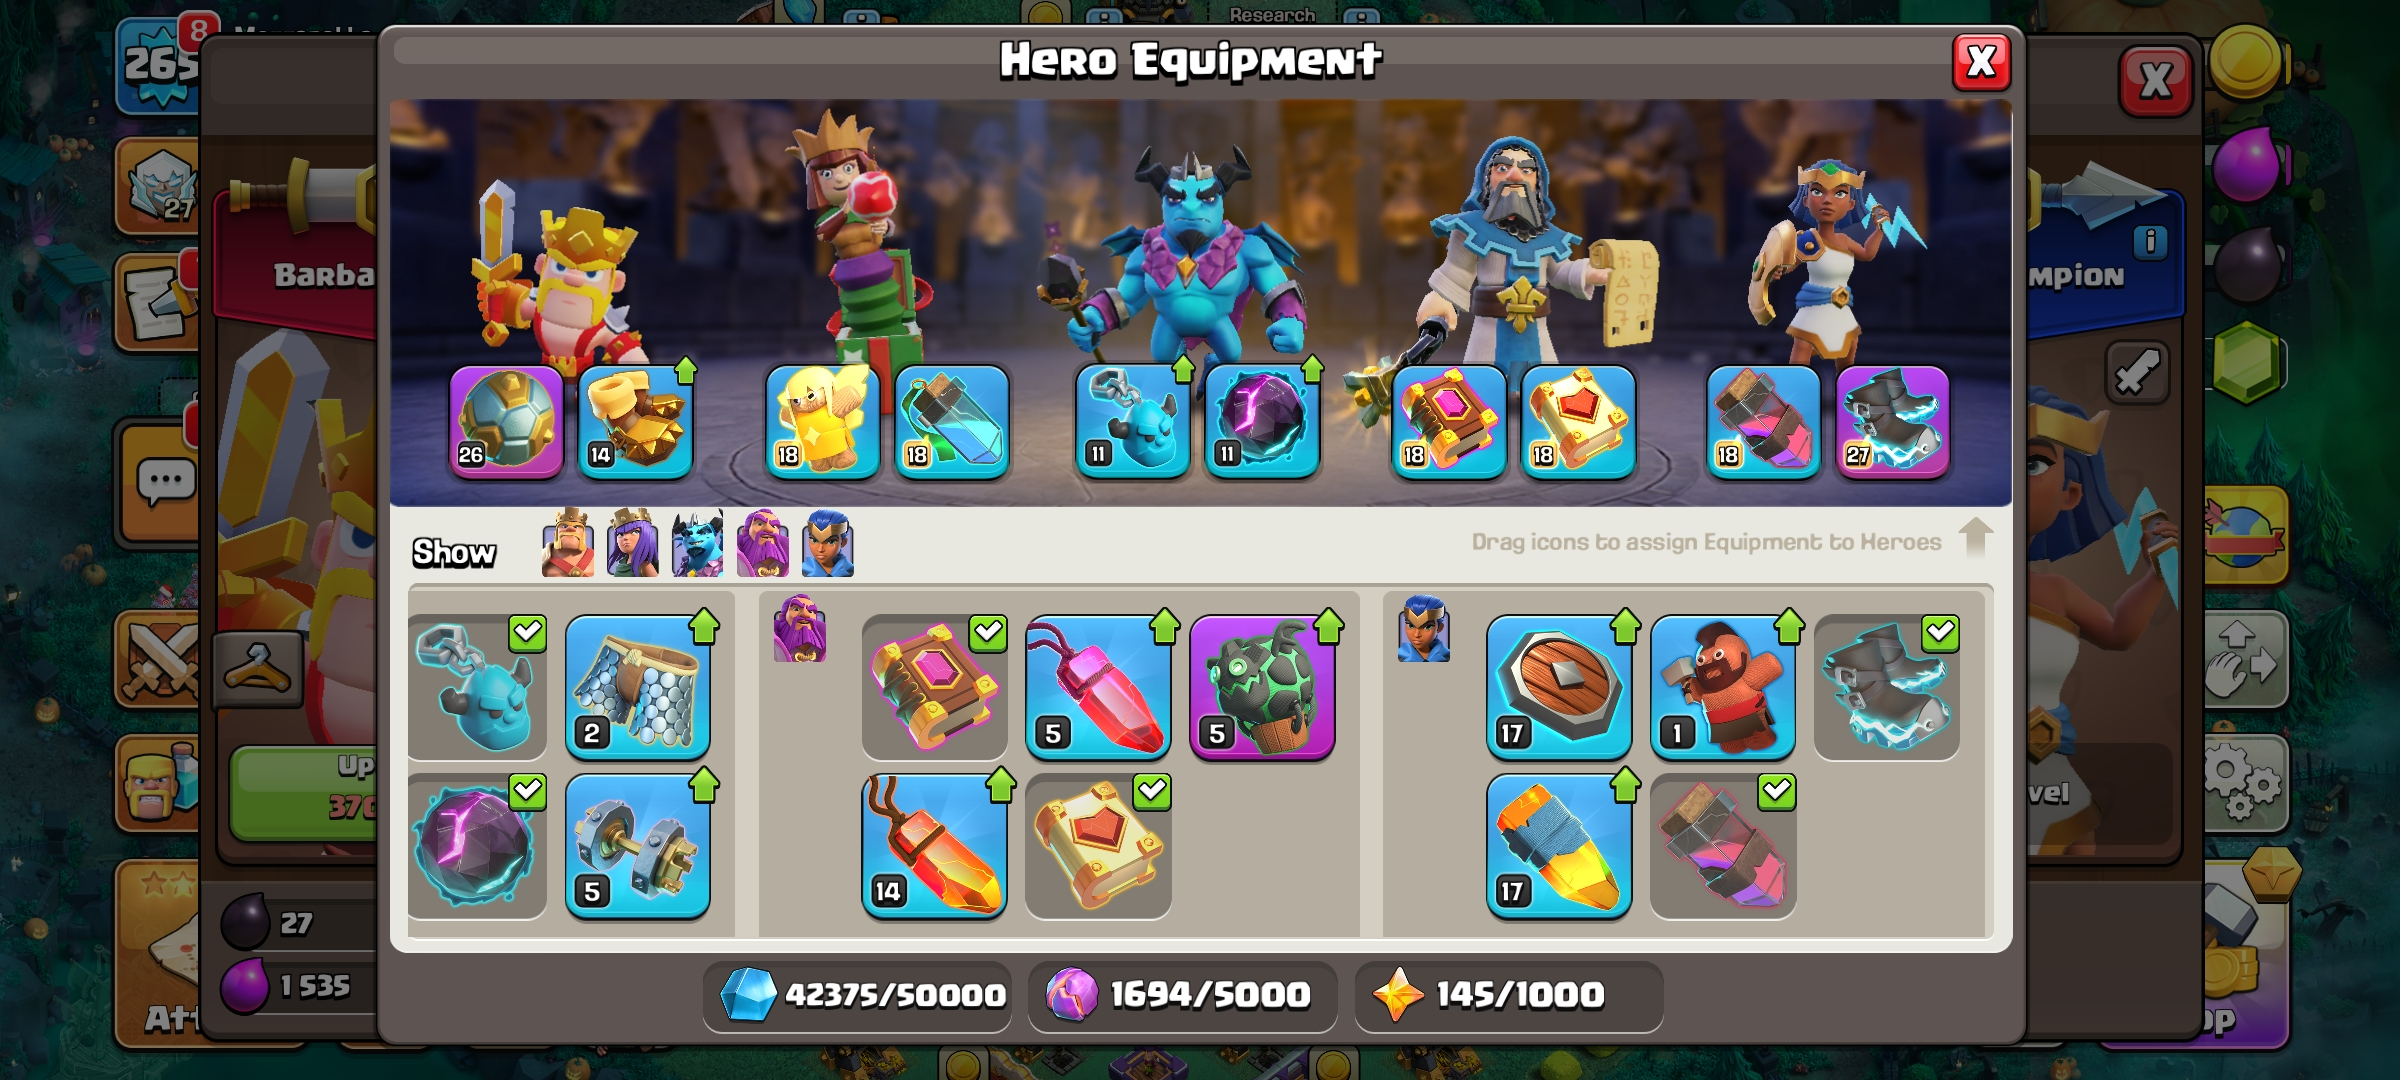Select the level 5 green fireball equipment
This screenshot has width=2400, height=1080.
tap(1262, 688)
